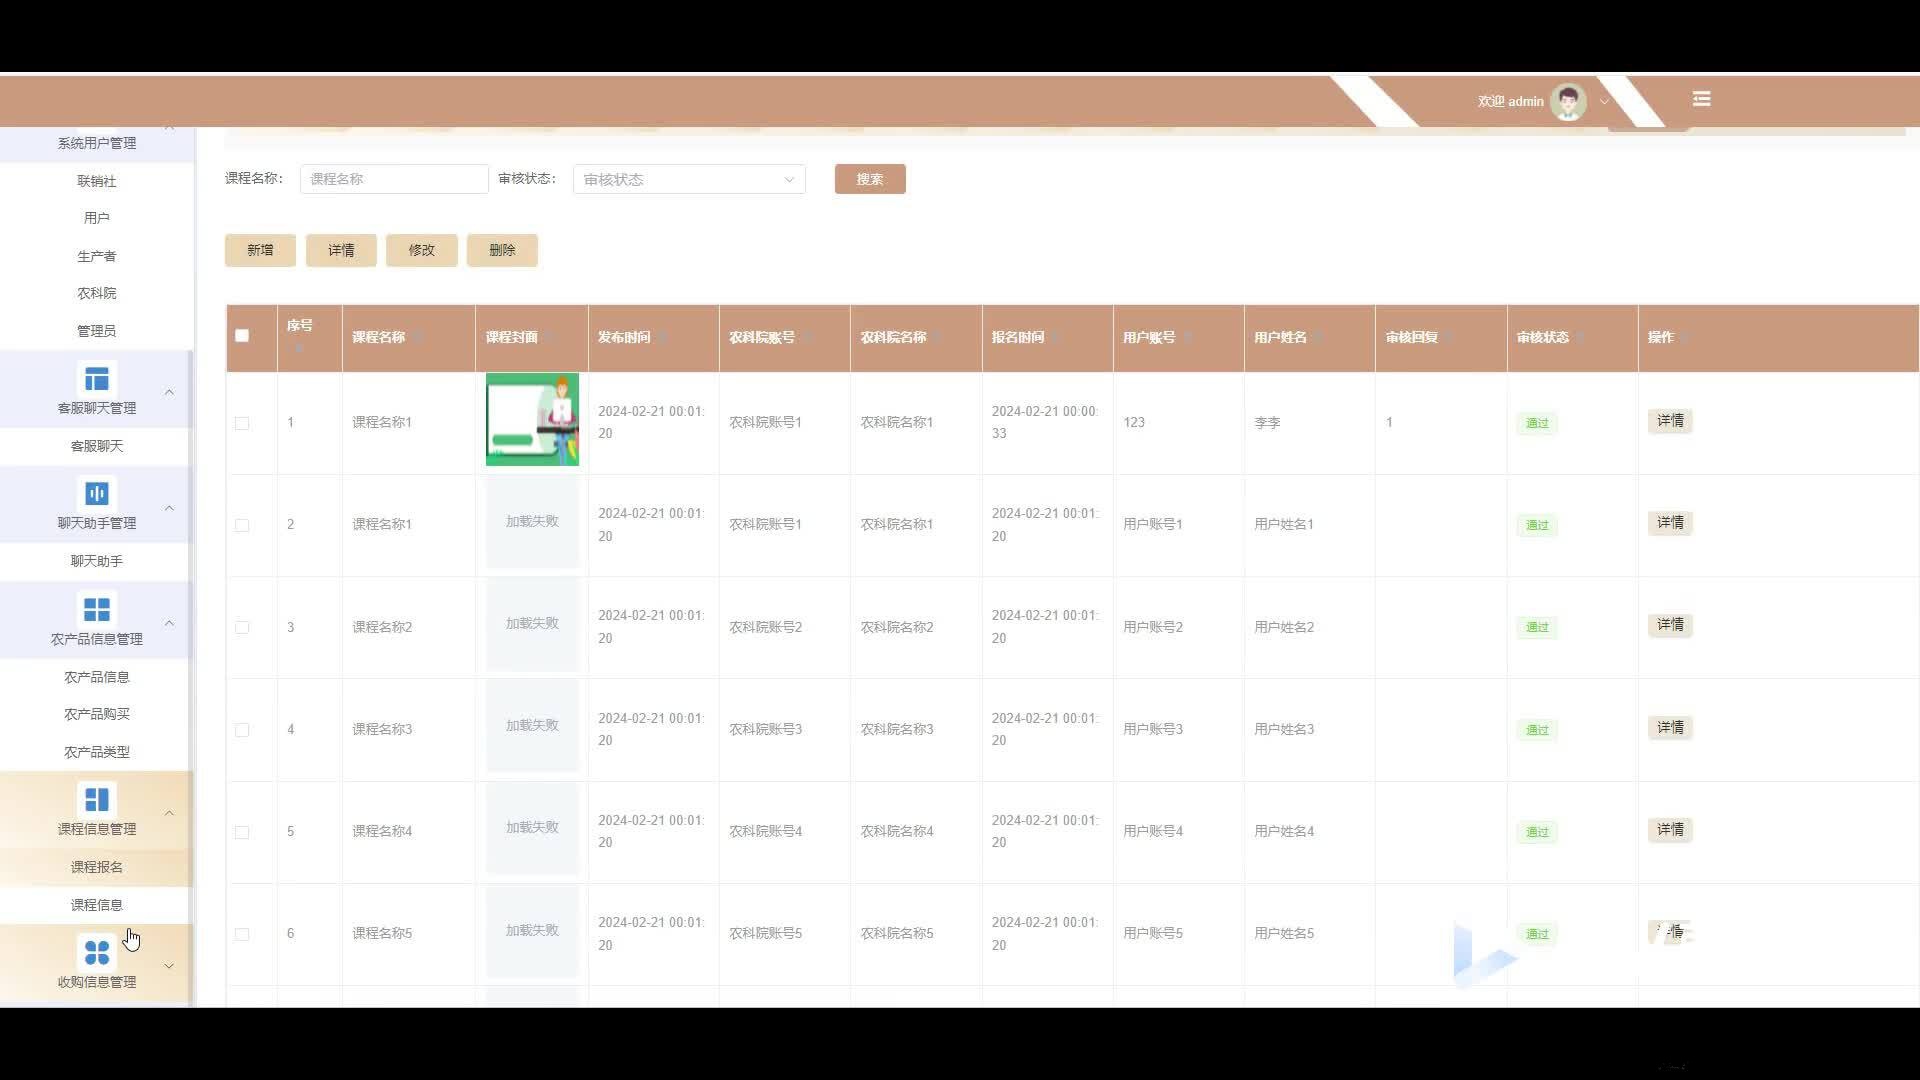
Task: Open the 审核状态 dropdown filter
Action: (688, 180)
